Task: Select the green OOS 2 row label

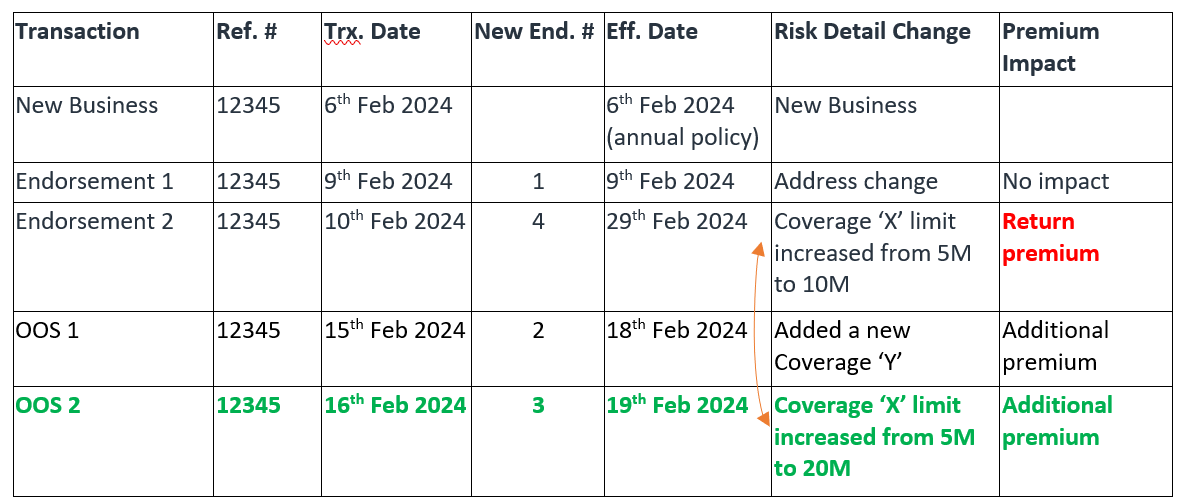Action: point(49,405)
